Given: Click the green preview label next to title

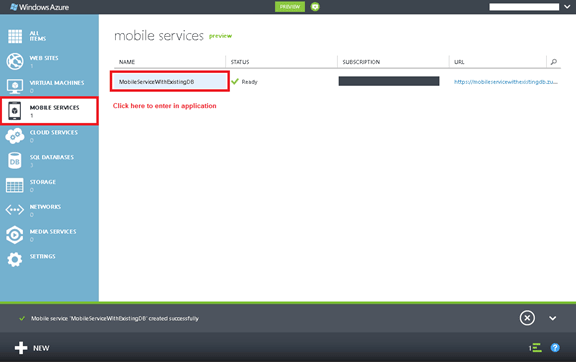Looking at the screenshot, I should pyautogui.click(x=220, y=36).
